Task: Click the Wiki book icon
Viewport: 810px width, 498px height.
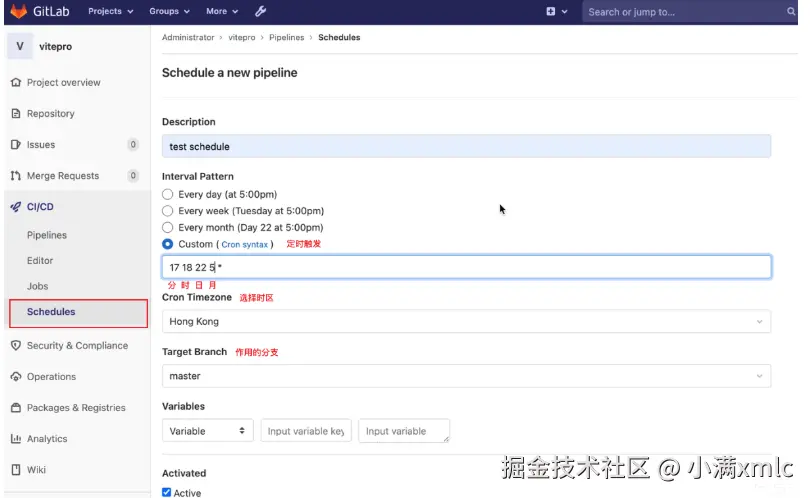Action: pos(16,470)
